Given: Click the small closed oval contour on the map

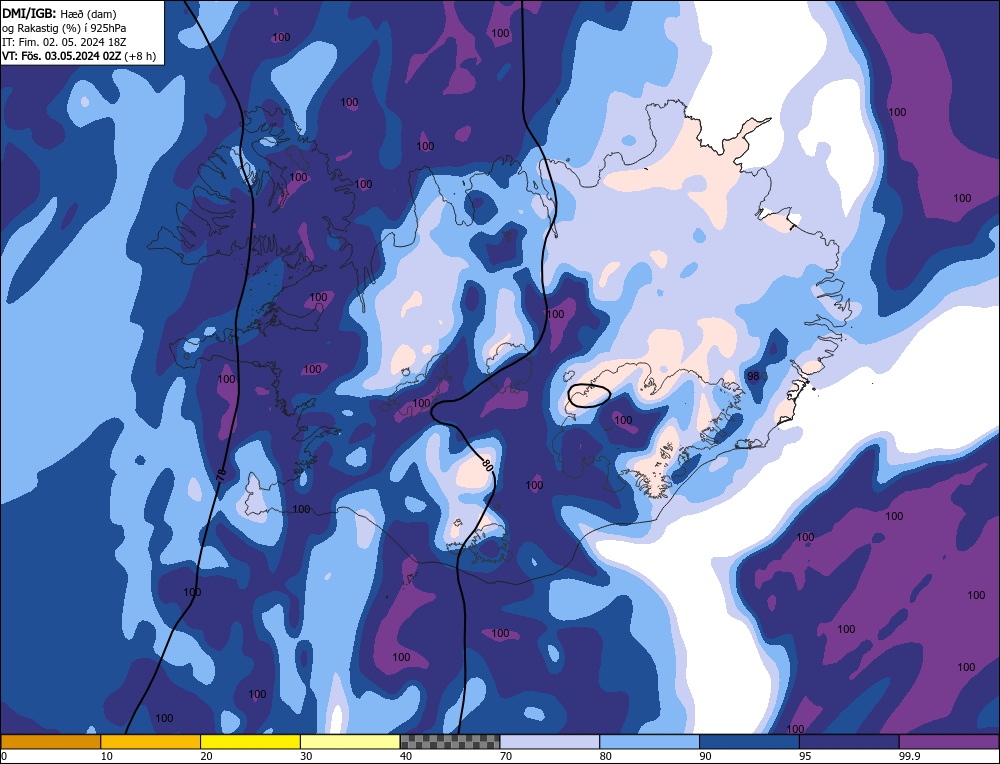Looking at the screenshot, I should click(x=588, y=395).
